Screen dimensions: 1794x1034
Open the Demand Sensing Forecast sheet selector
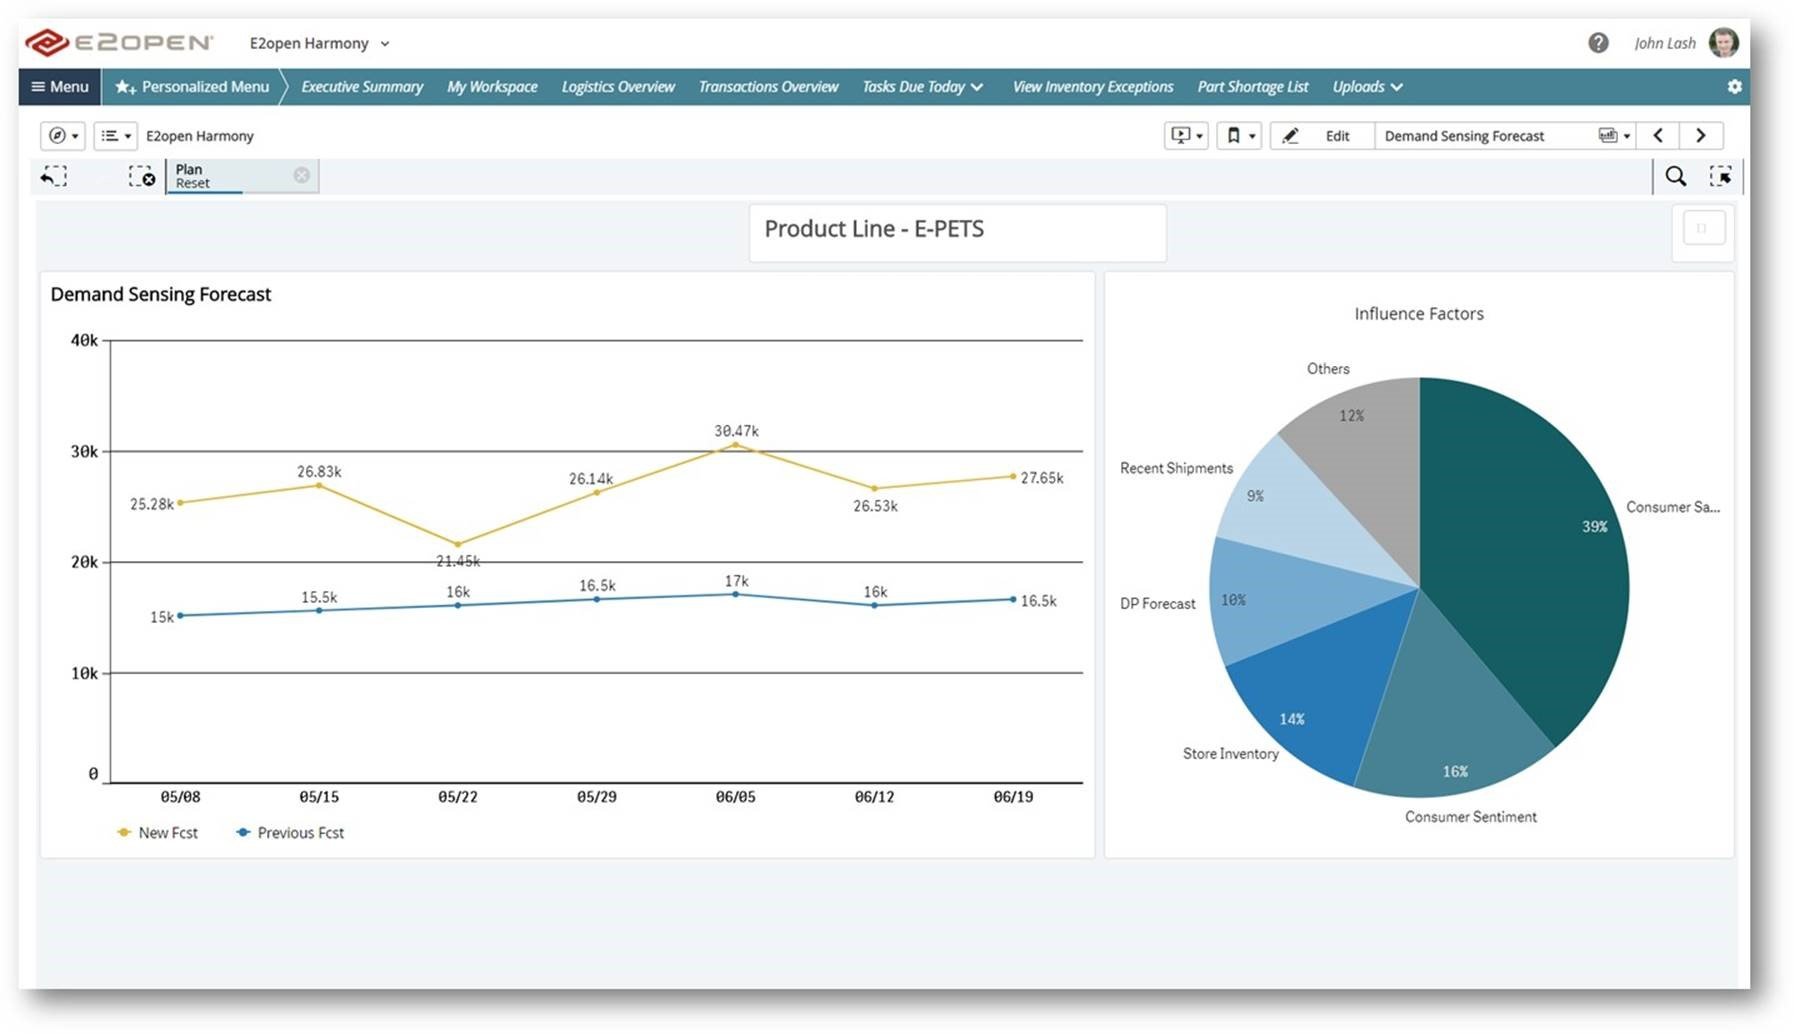coord(1505,136)
